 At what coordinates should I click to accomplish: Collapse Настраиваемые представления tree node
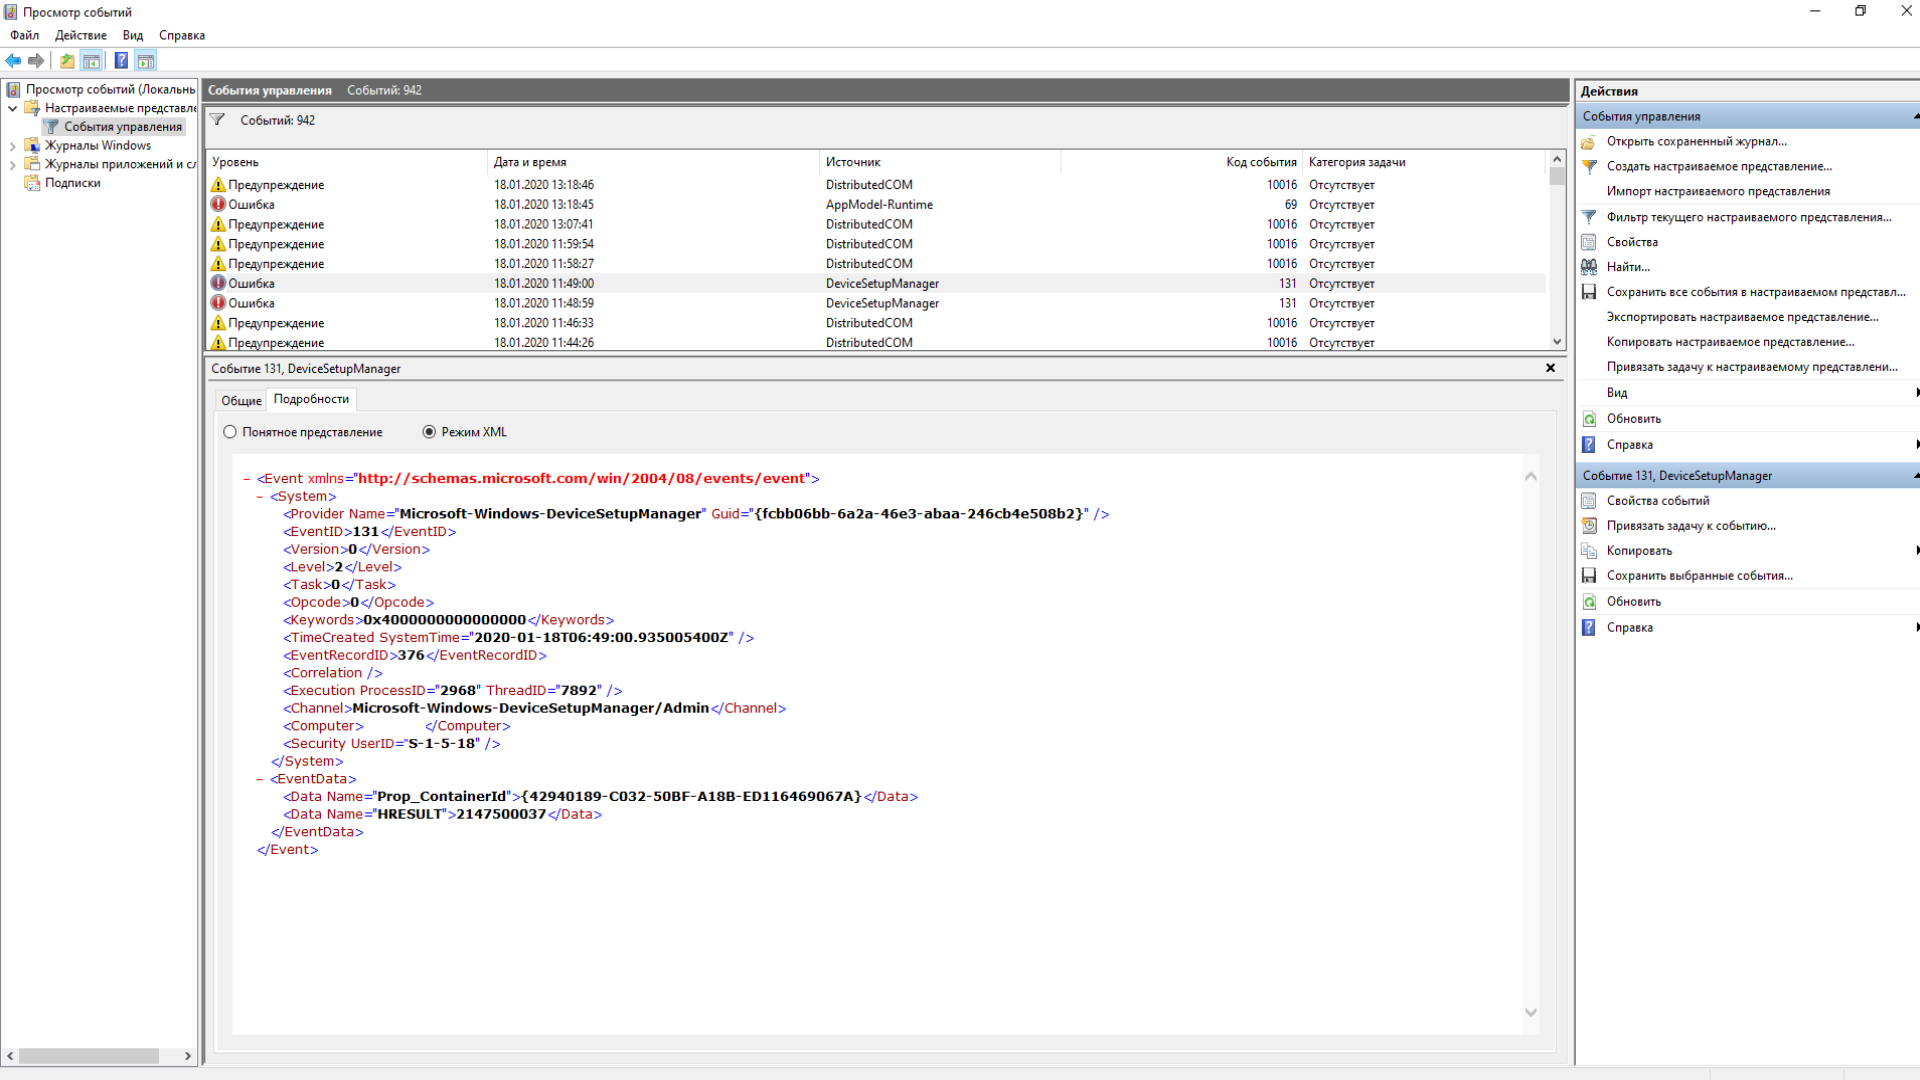[x=12, y=108]
